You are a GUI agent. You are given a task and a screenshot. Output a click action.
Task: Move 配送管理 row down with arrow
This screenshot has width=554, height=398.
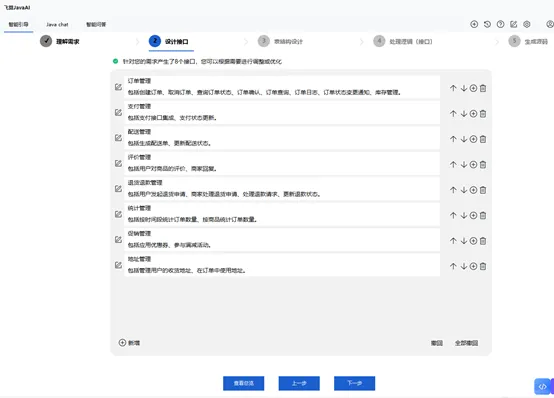click(x=464, y=139)
